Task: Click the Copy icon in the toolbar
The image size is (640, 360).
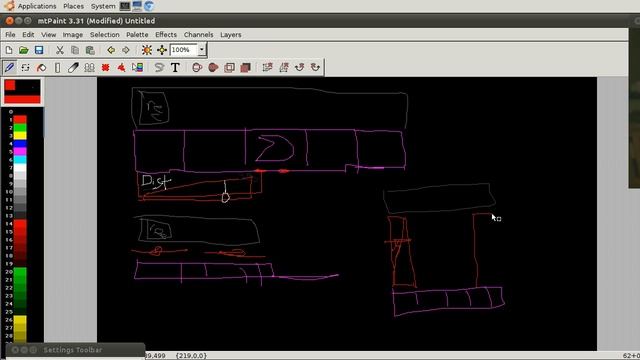Action: click(75, 50)
